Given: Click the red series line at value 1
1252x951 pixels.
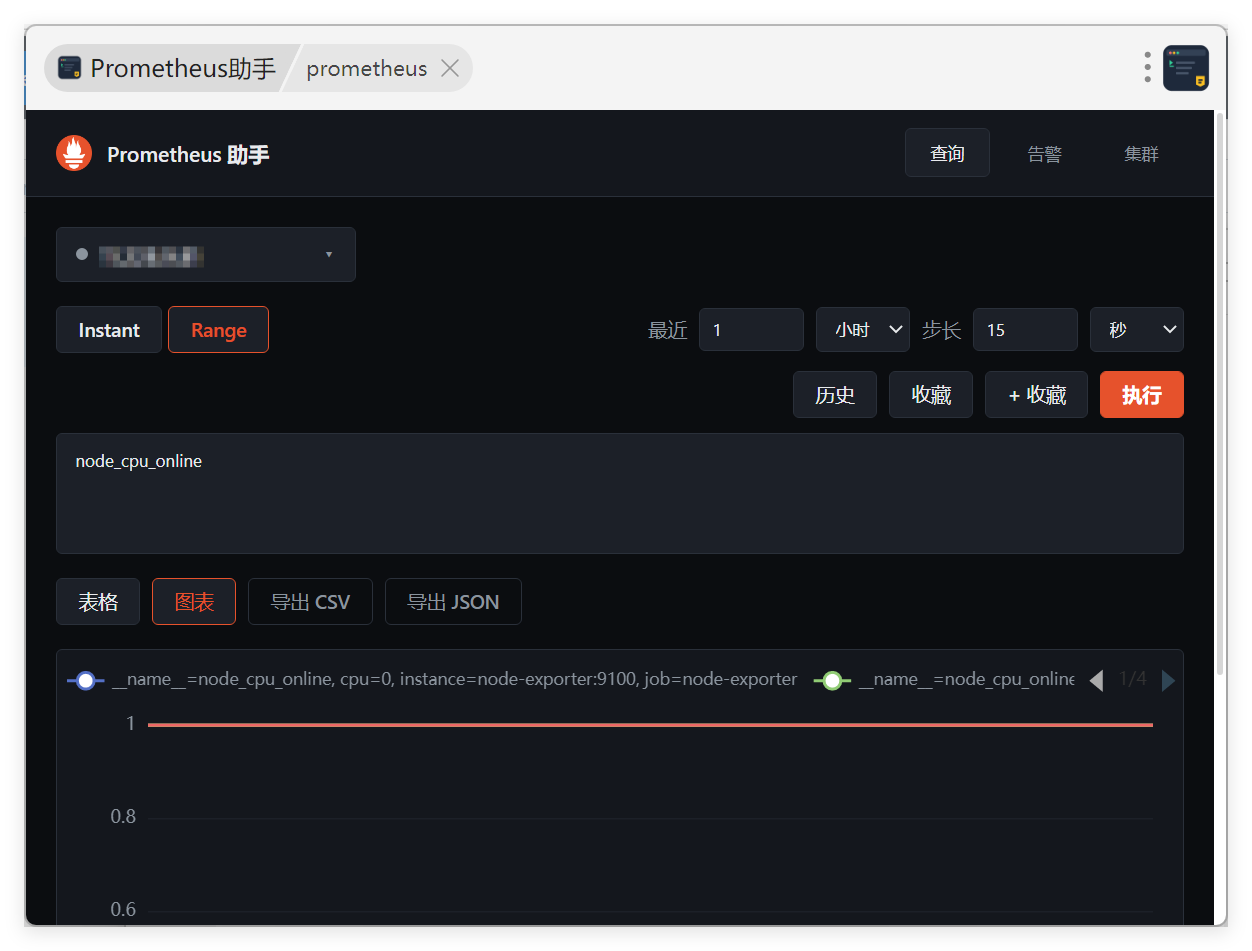Looking at the screenshot, I should click(x=650, y=724).
